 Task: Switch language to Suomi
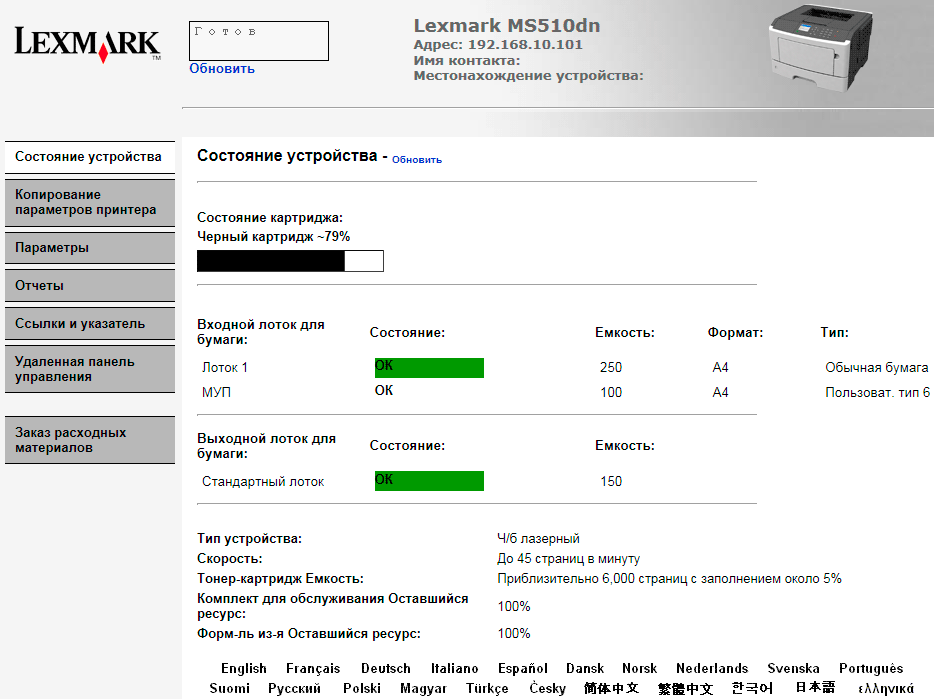pyautogui.click(x=229, y=688)
